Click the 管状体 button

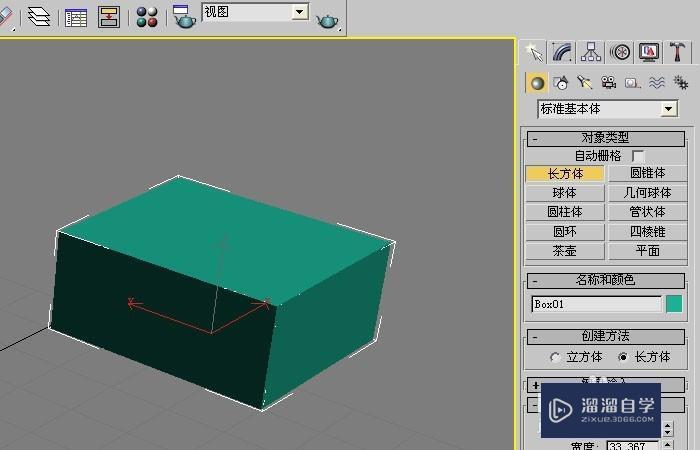647,212
